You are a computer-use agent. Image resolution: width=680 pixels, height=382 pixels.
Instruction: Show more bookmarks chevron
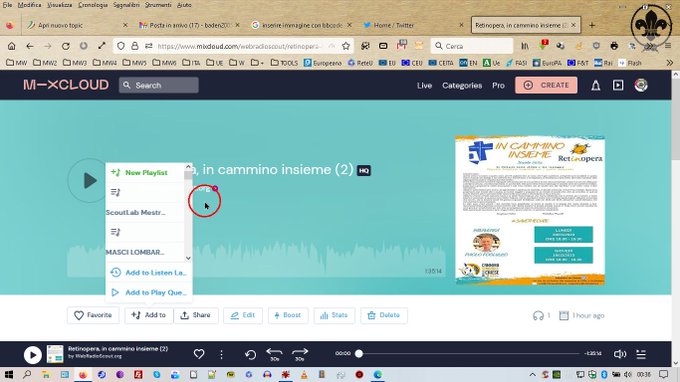pyautogui.click(x=670, y=63)
